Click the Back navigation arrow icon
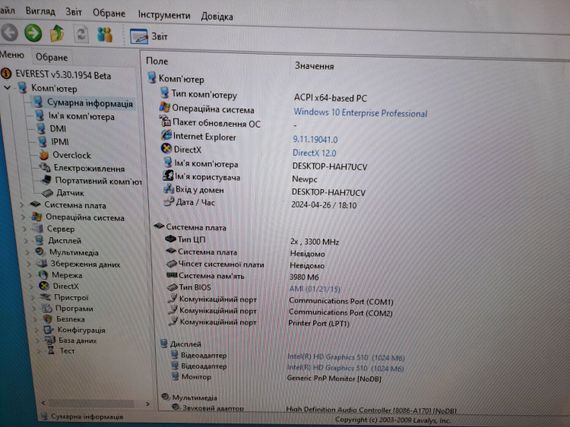The height and width of the screenshot is (427, 570). (10, 32)
